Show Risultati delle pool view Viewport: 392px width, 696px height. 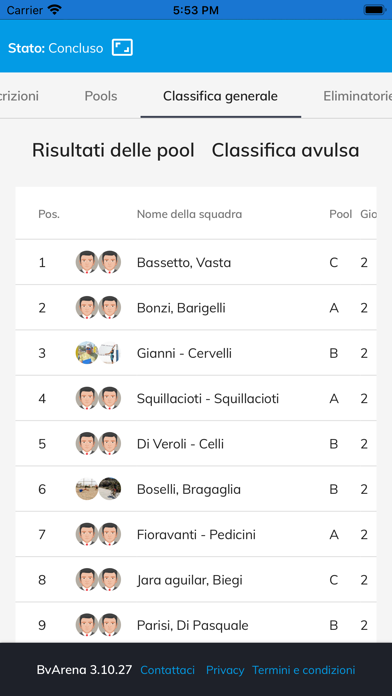113,151
